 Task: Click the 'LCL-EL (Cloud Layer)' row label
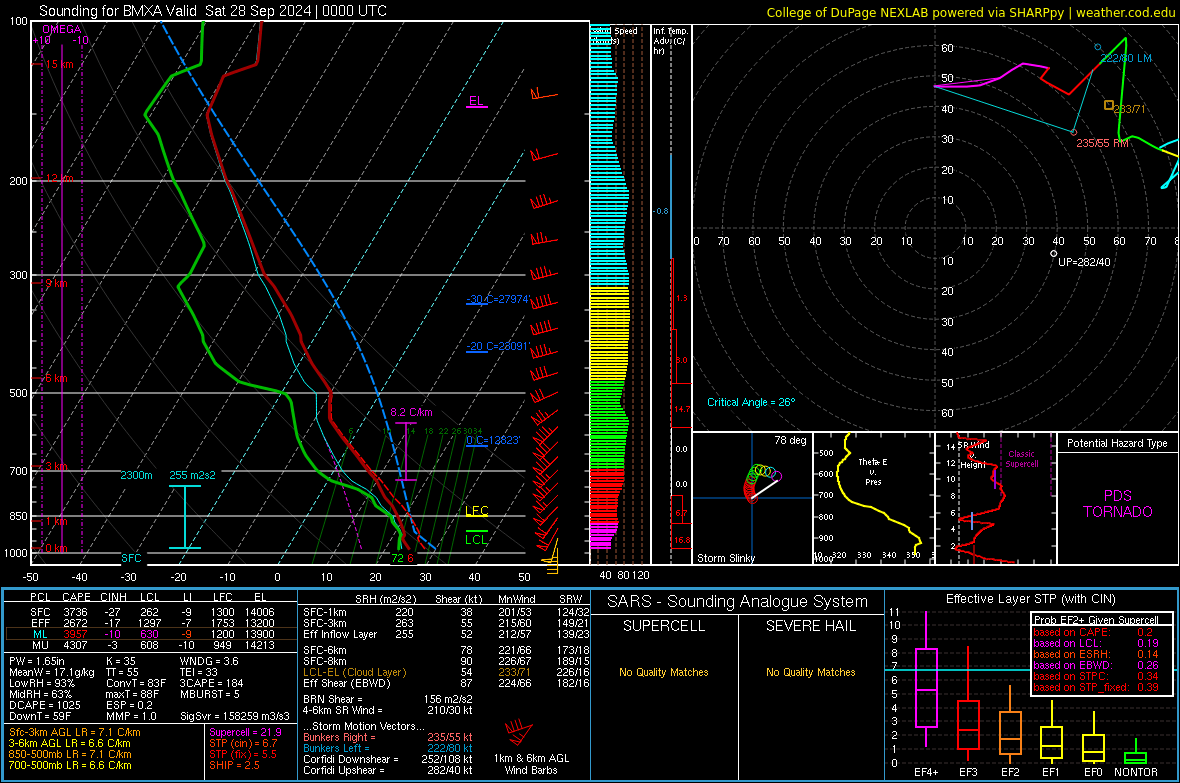[354, 672]
